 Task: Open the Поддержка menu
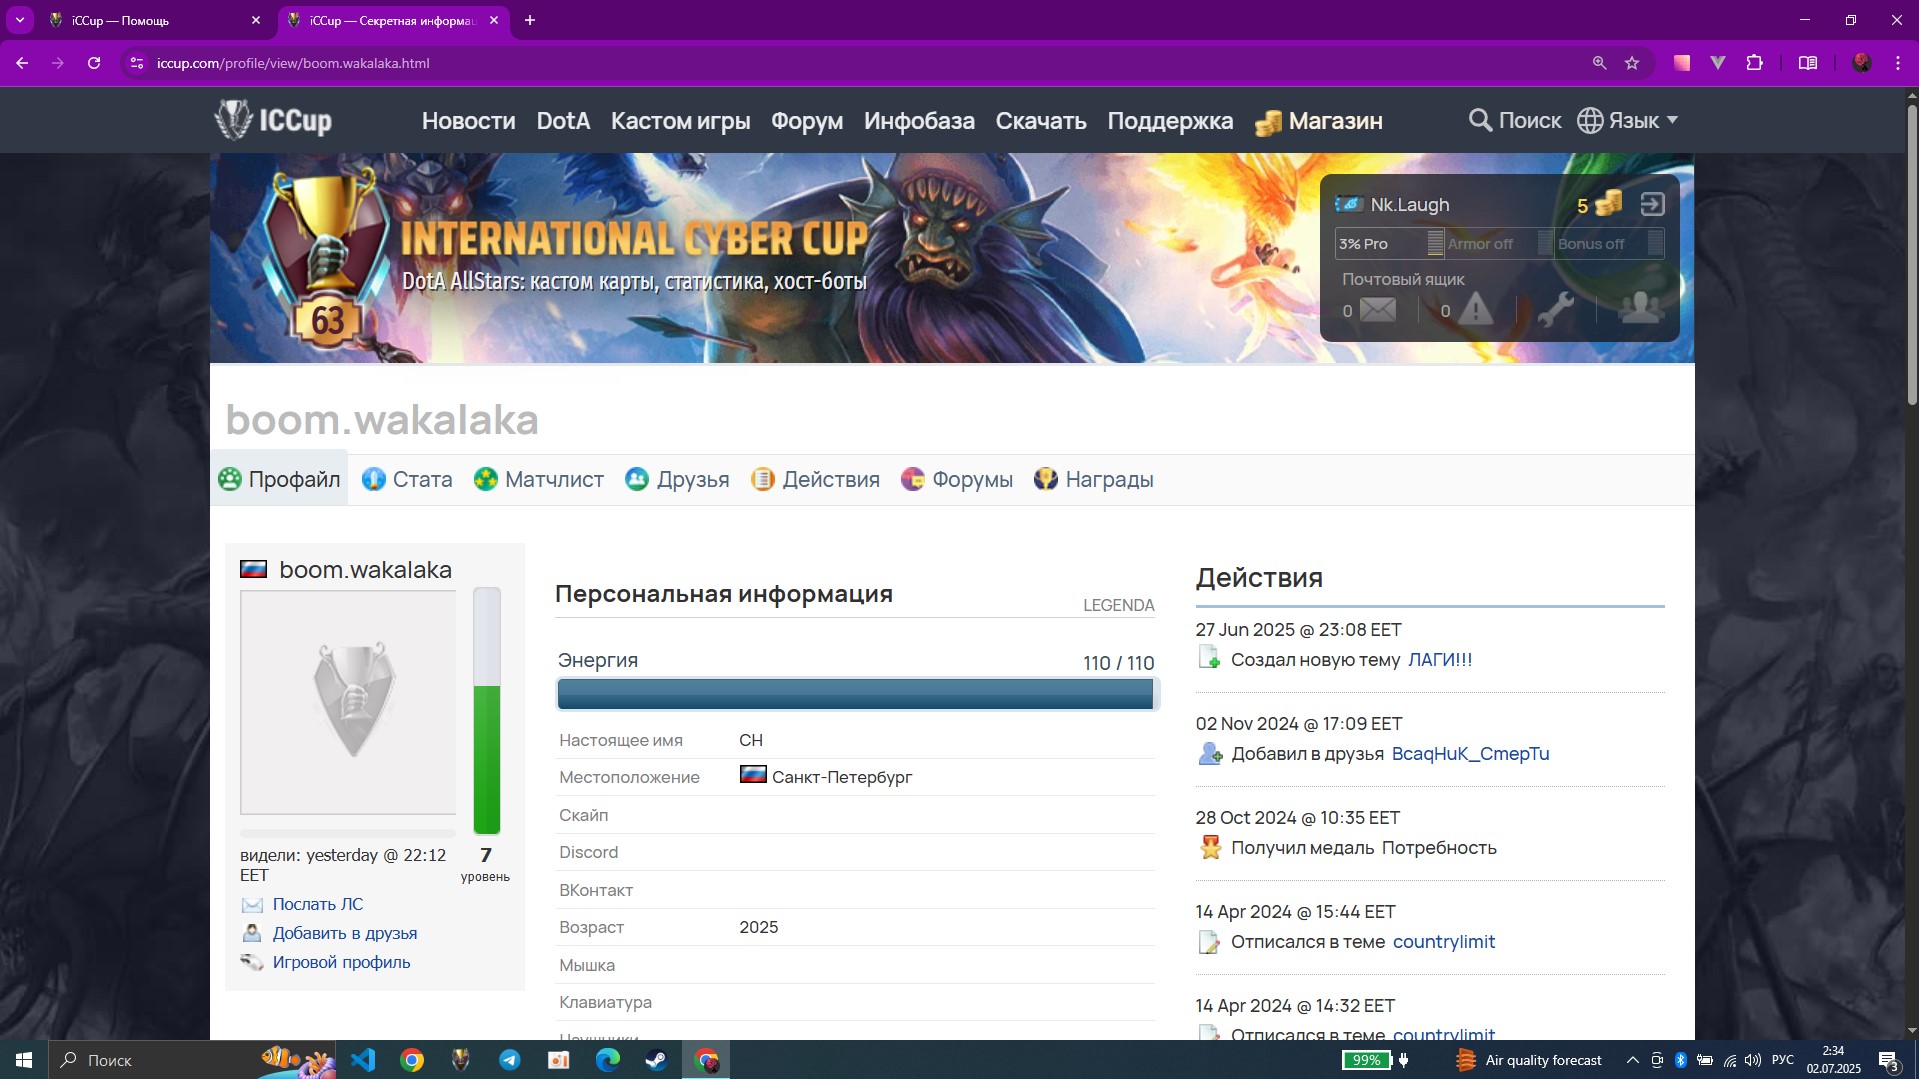[x=1170, y=121]
